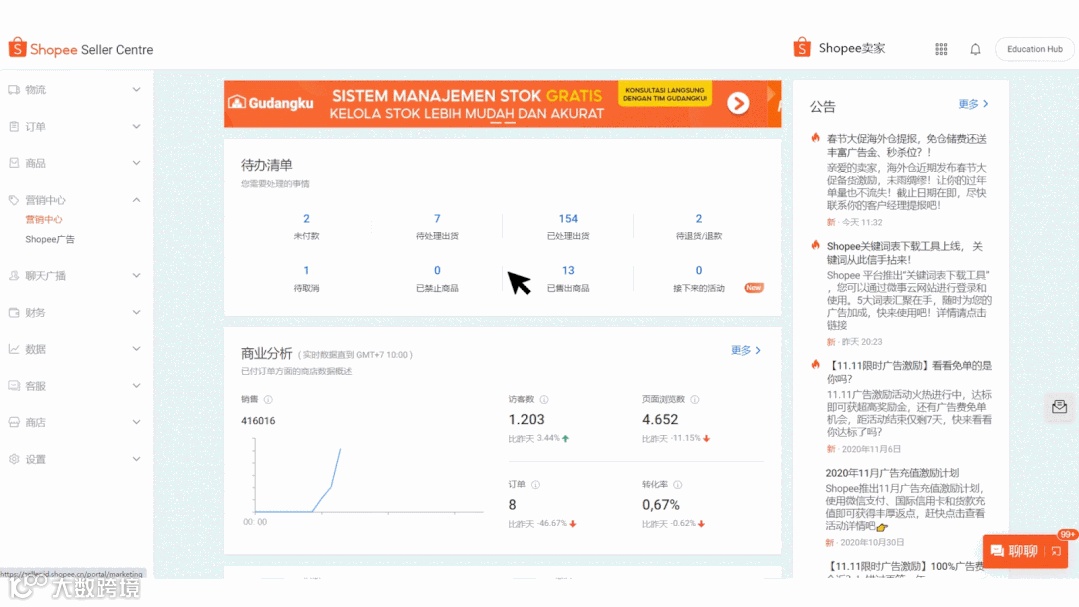Expand the 商店 menu chevron

(136, 422)
